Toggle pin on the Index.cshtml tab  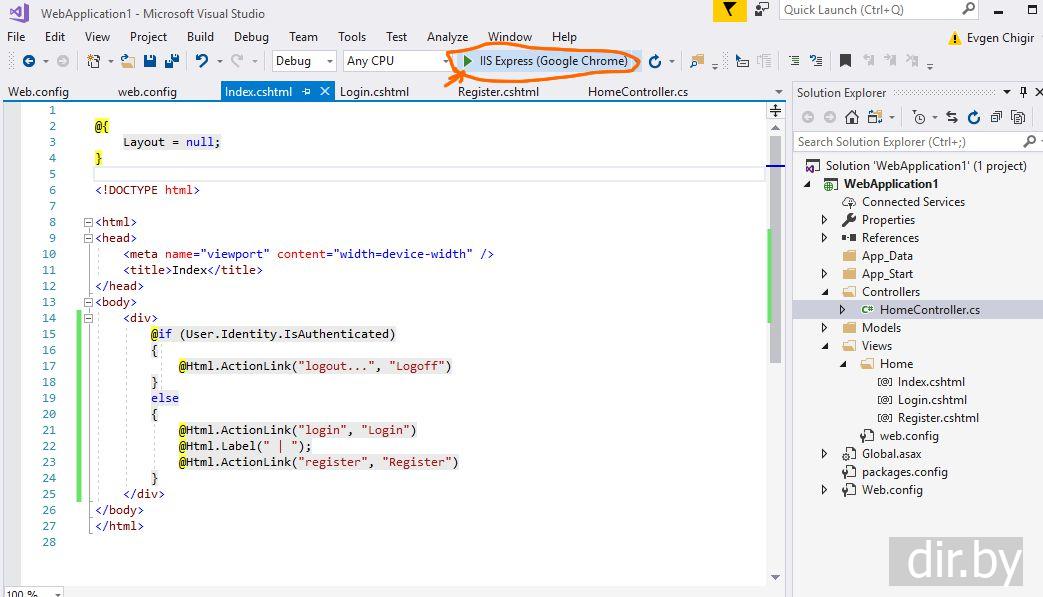[x=307, y=92]
